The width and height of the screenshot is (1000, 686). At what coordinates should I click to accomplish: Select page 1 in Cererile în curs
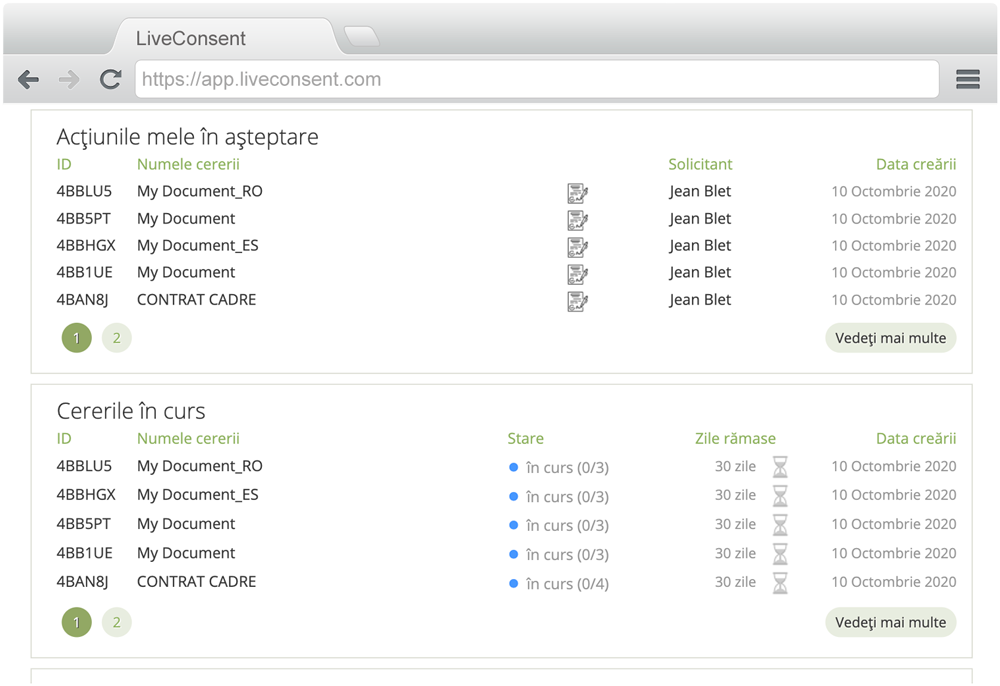click(76, 622)
